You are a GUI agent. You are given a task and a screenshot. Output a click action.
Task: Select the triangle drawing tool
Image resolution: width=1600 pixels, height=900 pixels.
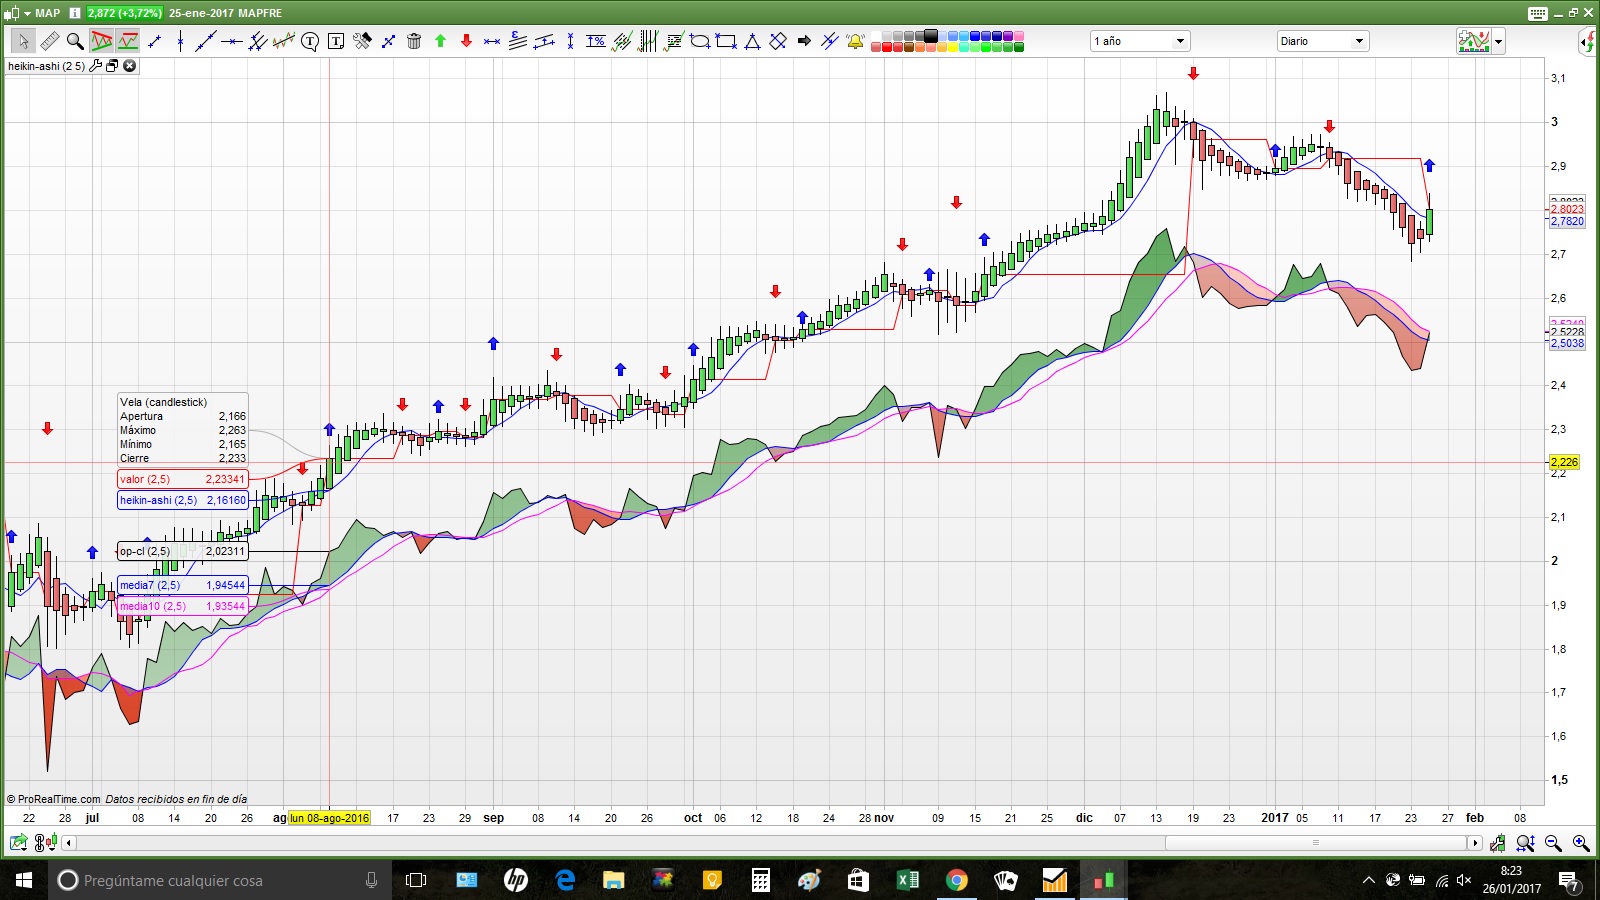coord(752,41)
